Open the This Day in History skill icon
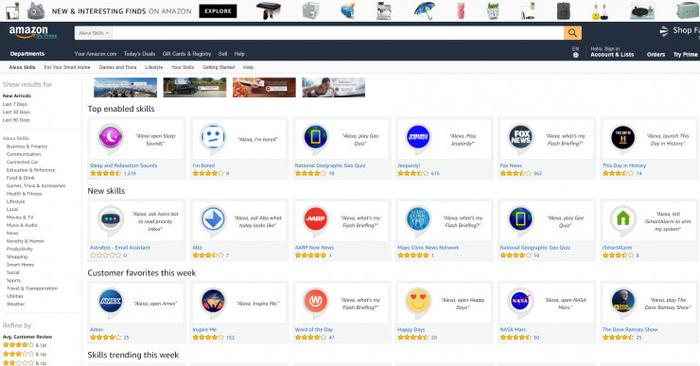 click(x=623, y=137)
